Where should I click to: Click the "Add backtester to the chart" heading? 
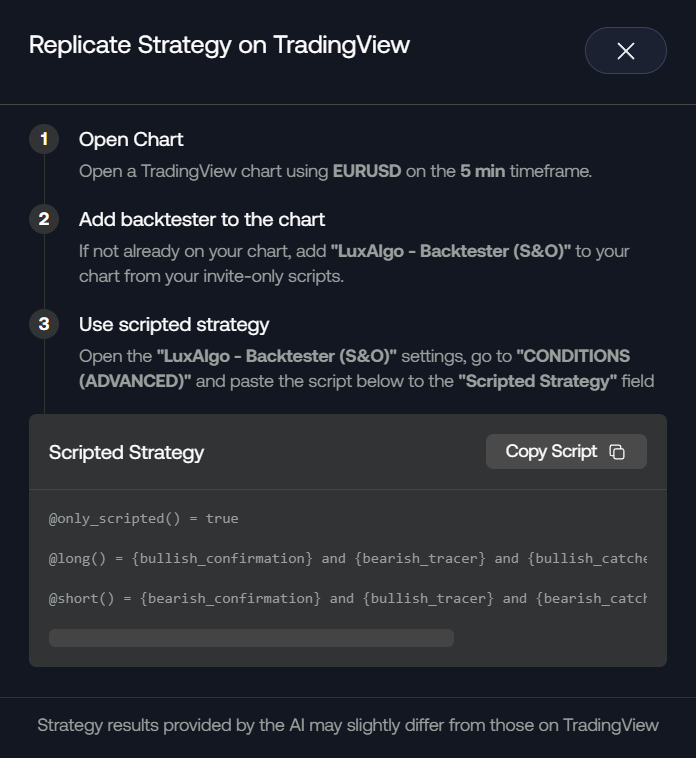click(202, 219)
